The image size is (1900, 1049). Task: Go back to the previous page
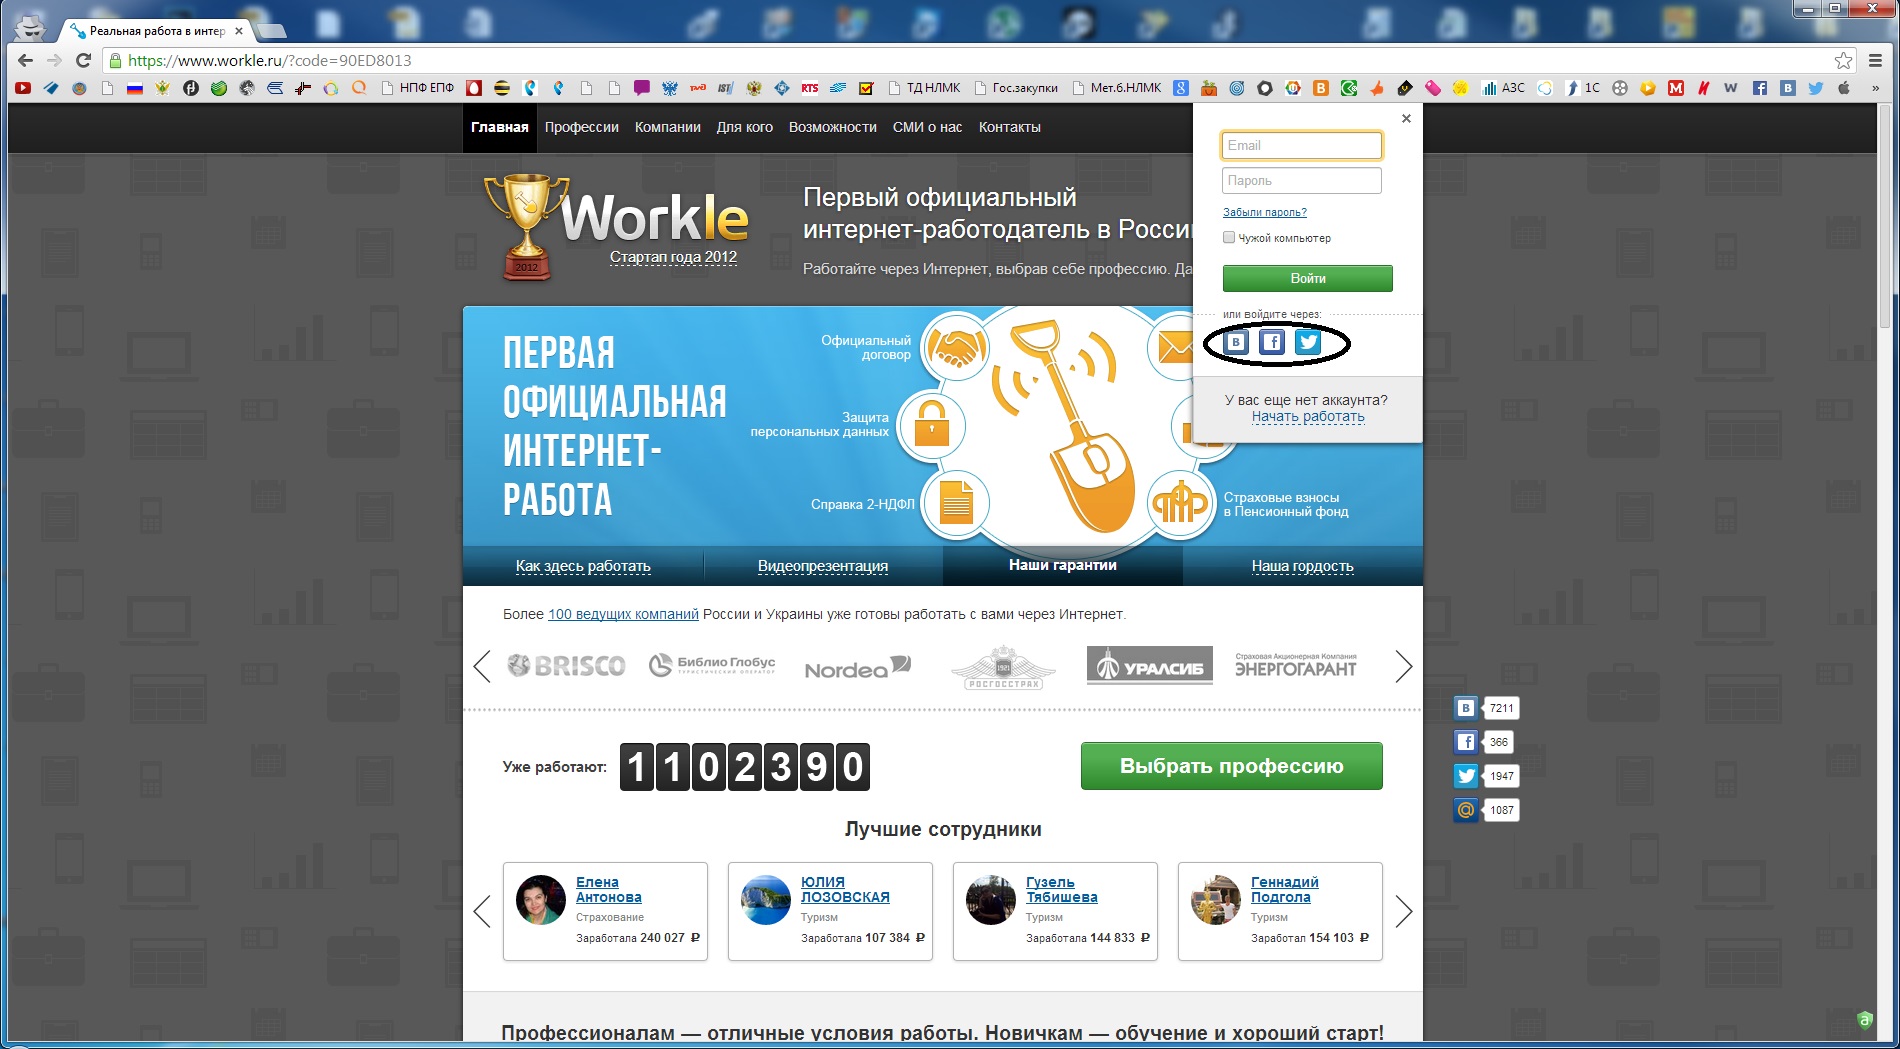(26, 60)
